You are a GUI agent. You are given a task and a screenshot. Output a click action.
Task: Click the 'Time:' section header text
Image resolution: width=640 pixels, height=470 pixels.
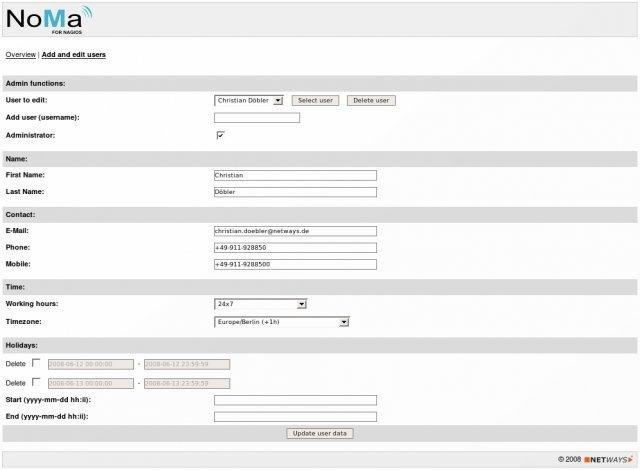tap(15, 287)
